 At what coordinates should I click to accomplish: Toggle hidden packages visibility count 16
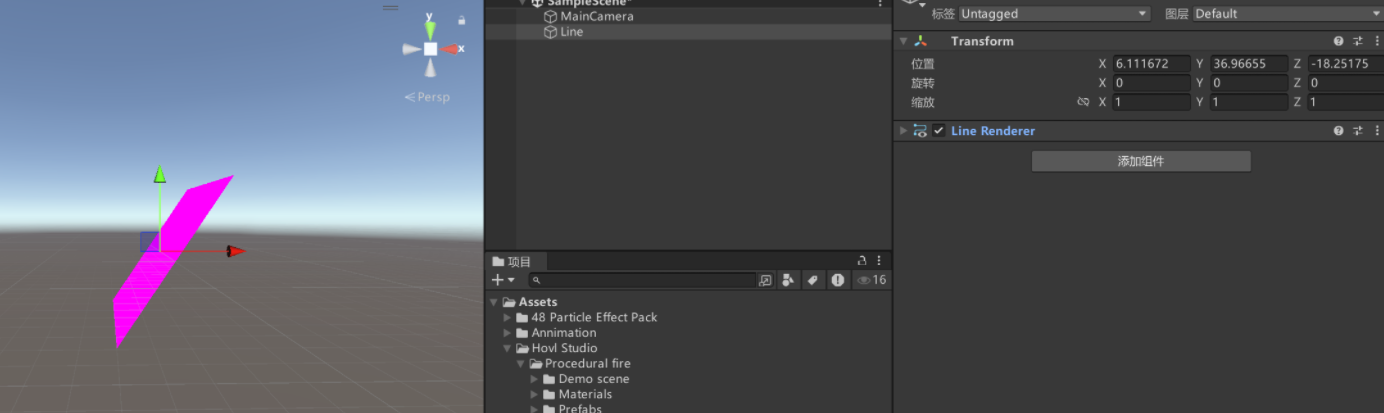click(x=871, y=281)
